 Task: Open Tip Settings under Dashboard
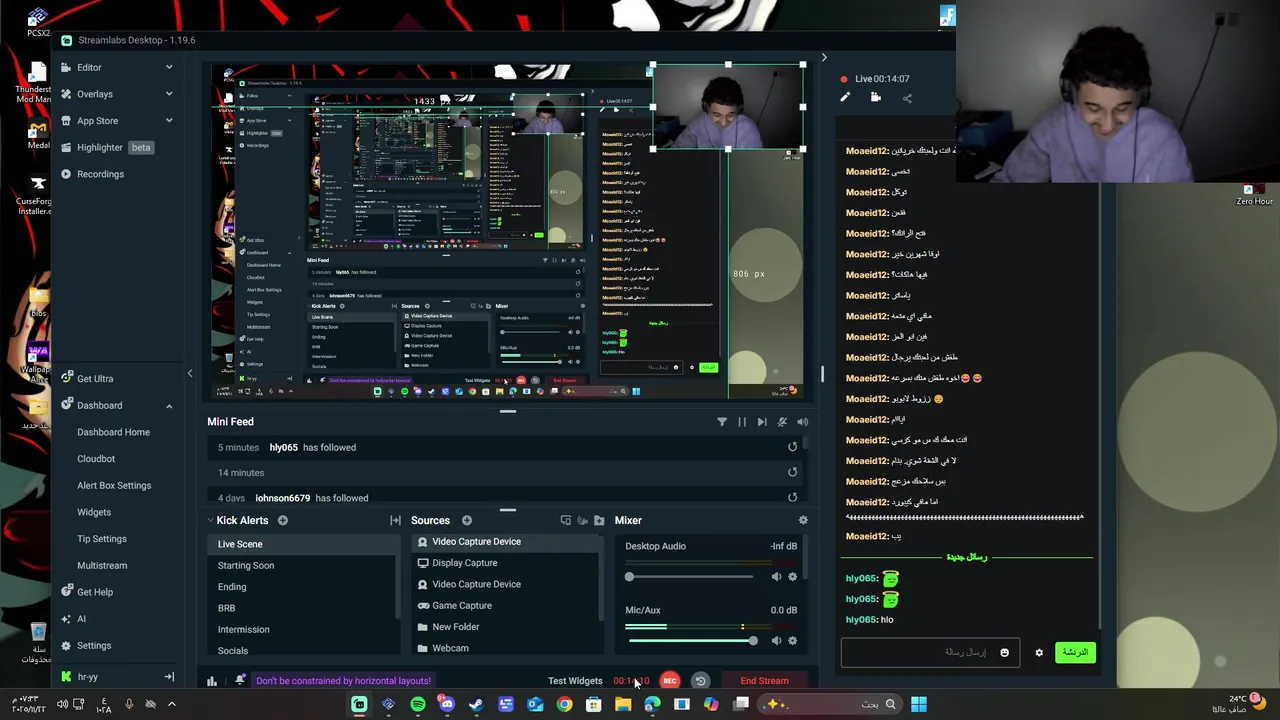[x=102, y=539]
